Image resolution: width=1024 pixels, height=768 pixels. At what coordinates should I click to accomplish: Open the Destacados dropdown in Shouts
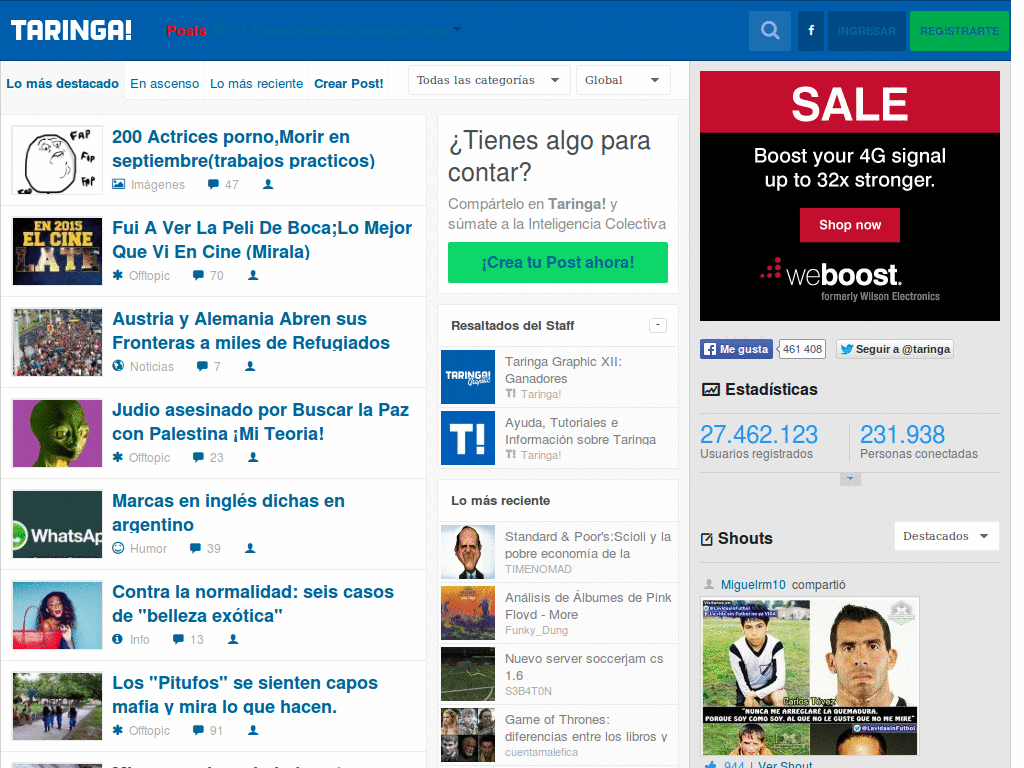click(x=945, y=536)
